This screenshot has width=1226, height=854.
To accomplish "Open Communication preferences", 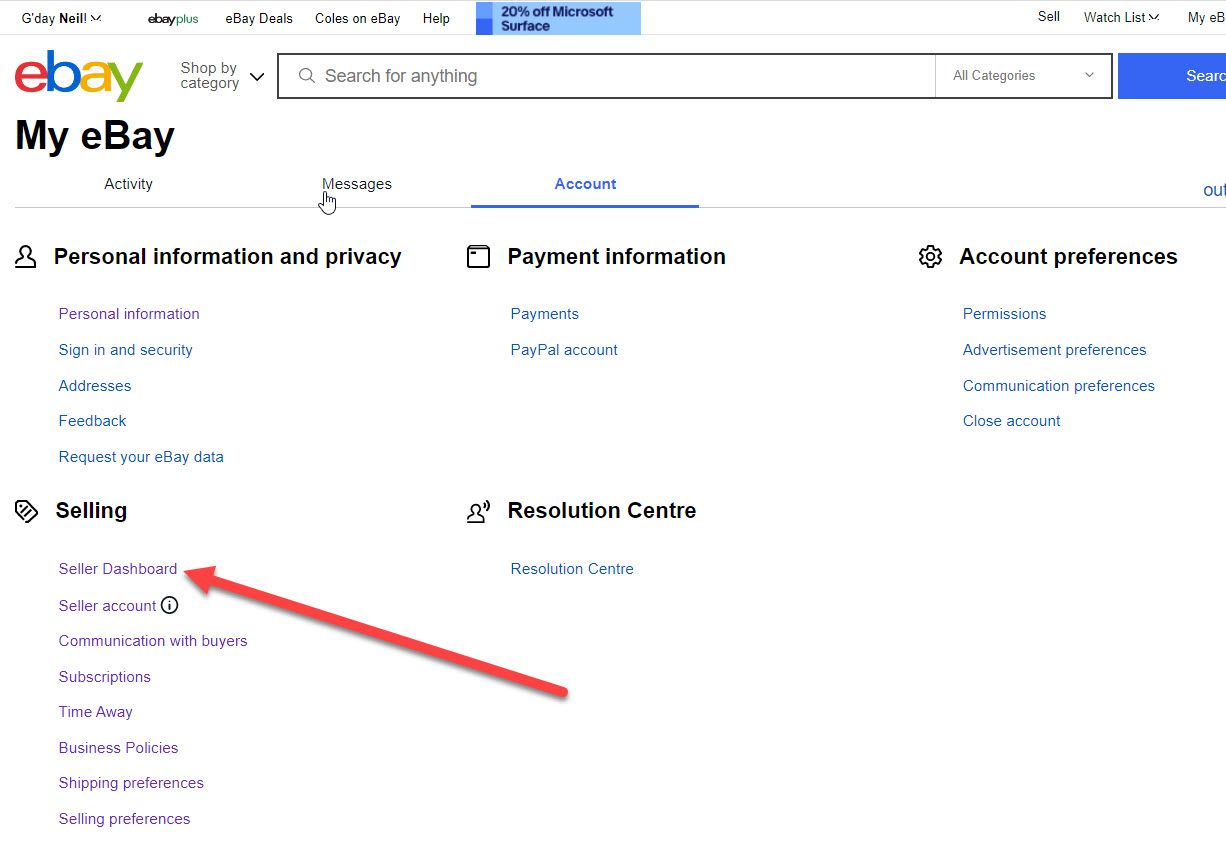I will point(1059,386).
